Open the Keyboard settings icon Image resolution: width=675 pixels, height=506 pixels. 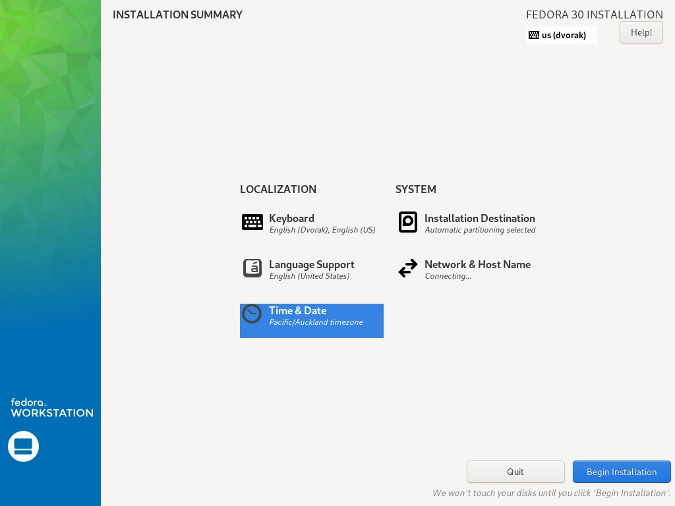pyautogui.click(x=252, y=222)
